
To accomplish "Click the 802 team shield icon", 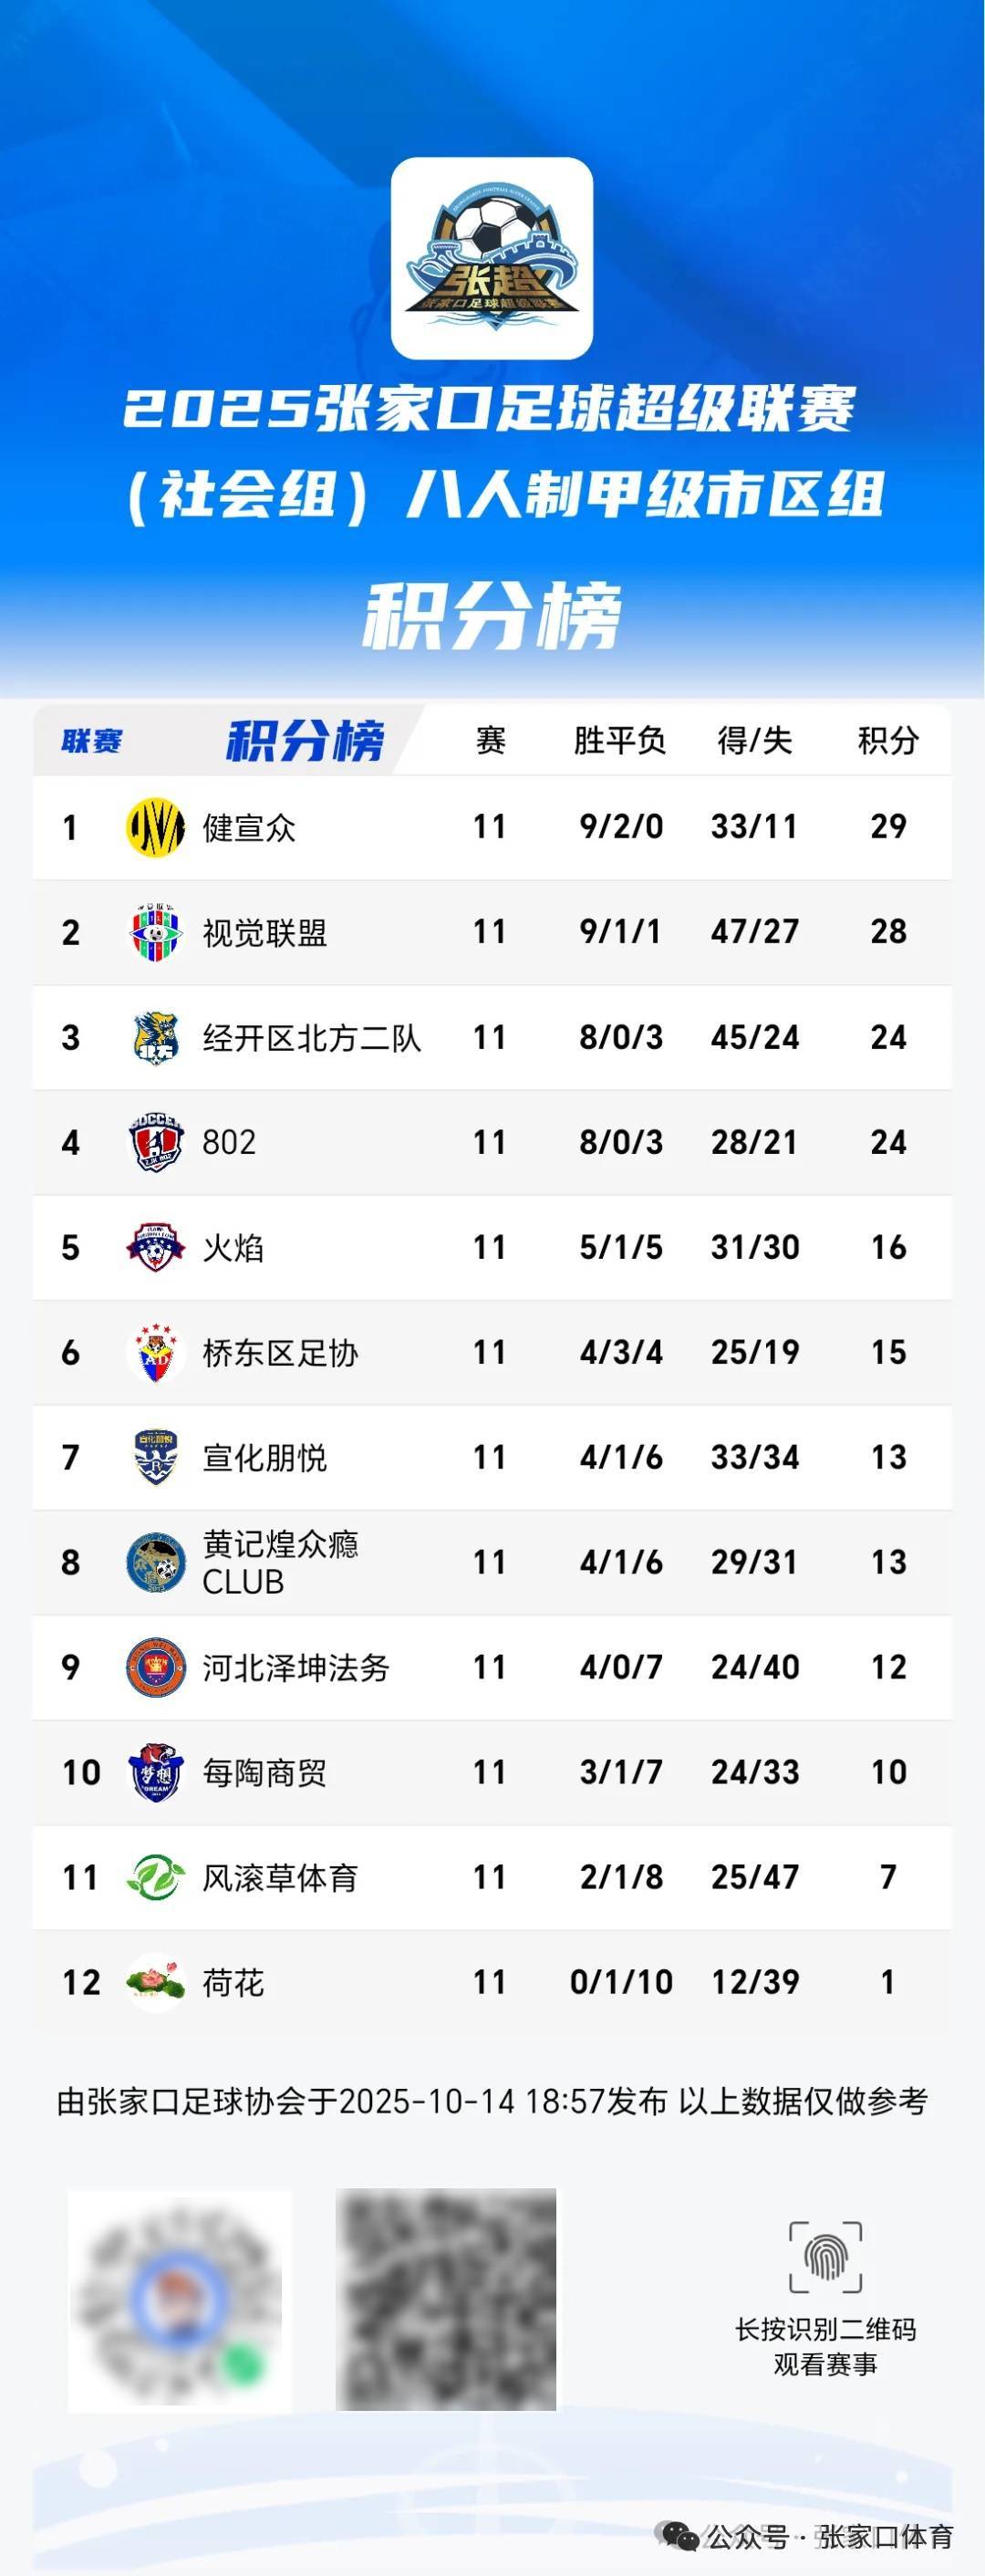I will (156, 1142).
